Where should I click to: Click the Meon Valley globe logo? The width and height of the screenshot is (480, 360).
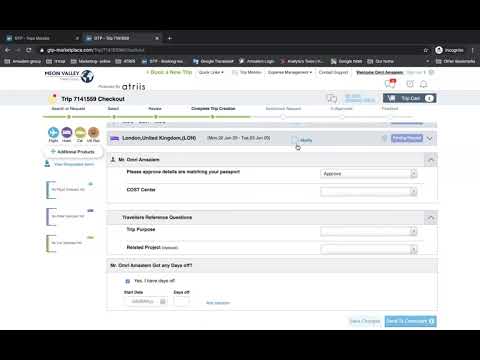point(87,76)
